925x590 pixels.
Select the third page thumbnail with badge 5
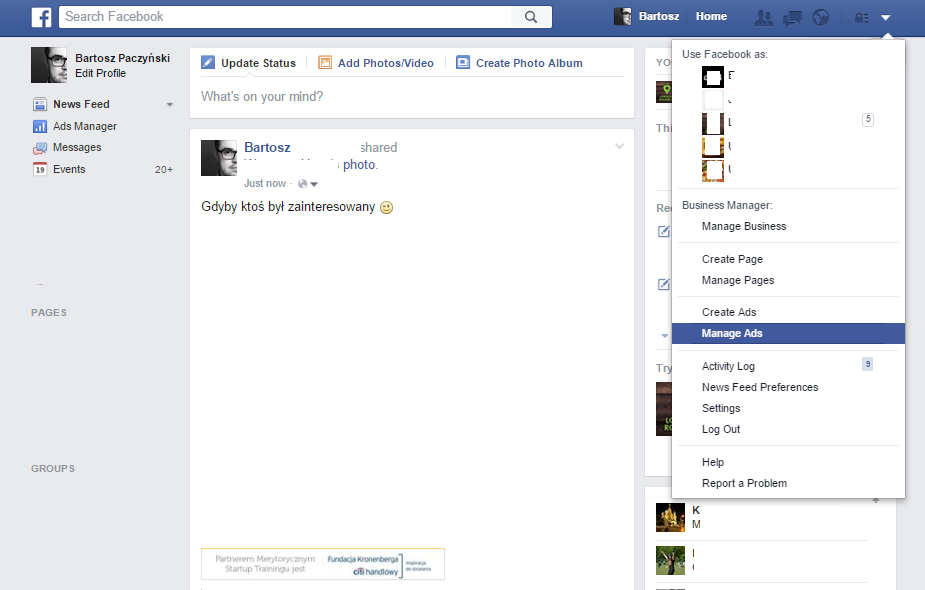[713, 124]
